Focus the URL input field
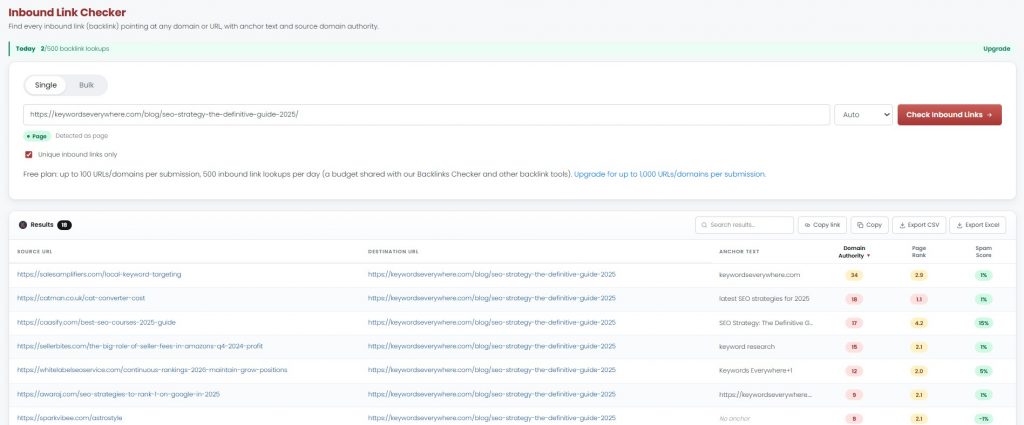This screenshot has width=1024, height=425. [426, 114]
